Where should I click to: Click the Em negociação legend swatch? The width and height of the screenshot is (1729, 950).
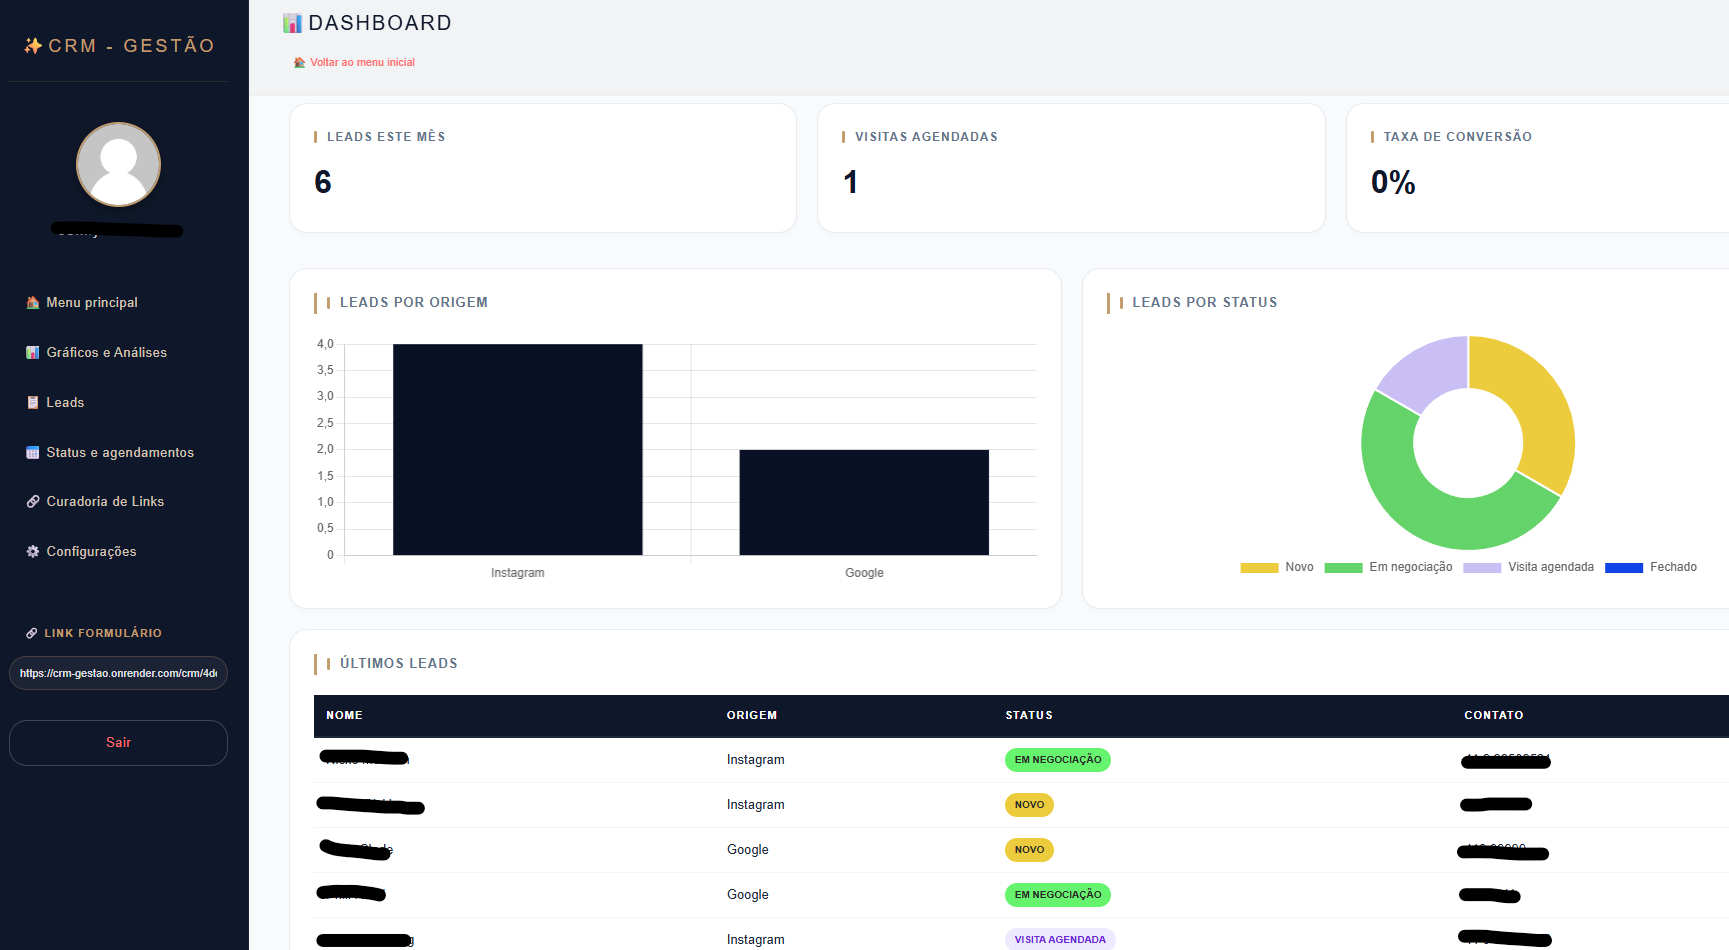(1343, 567)
